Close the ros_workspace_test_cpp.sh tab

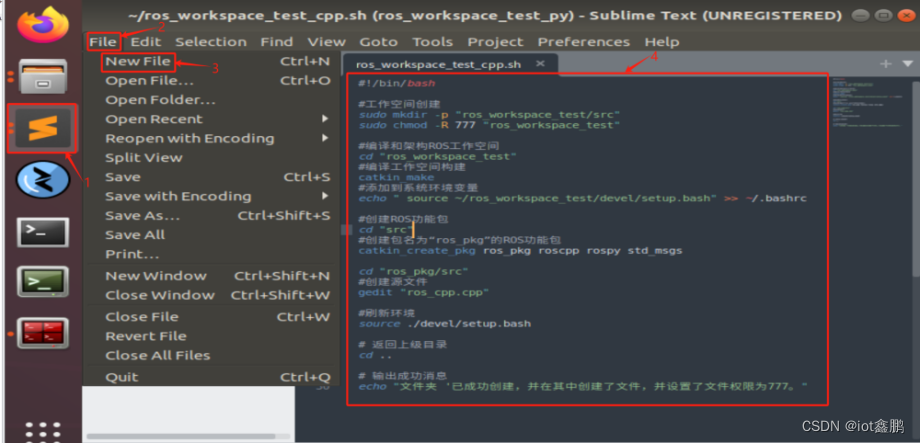tap(540, 63)
